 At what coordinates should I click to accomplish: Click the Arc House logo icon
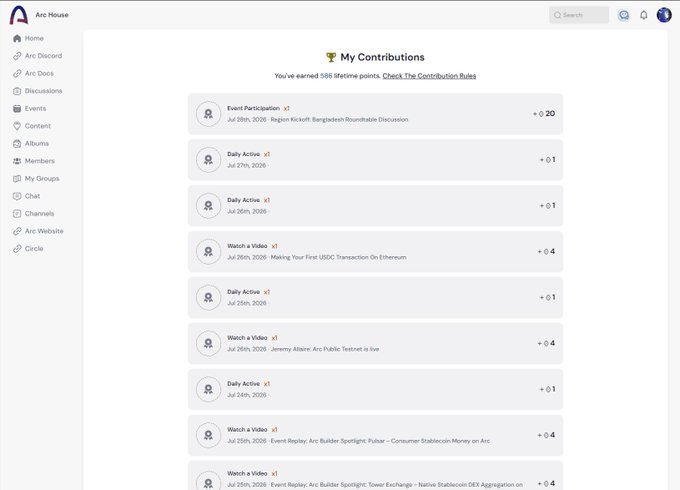pos(19,15)
